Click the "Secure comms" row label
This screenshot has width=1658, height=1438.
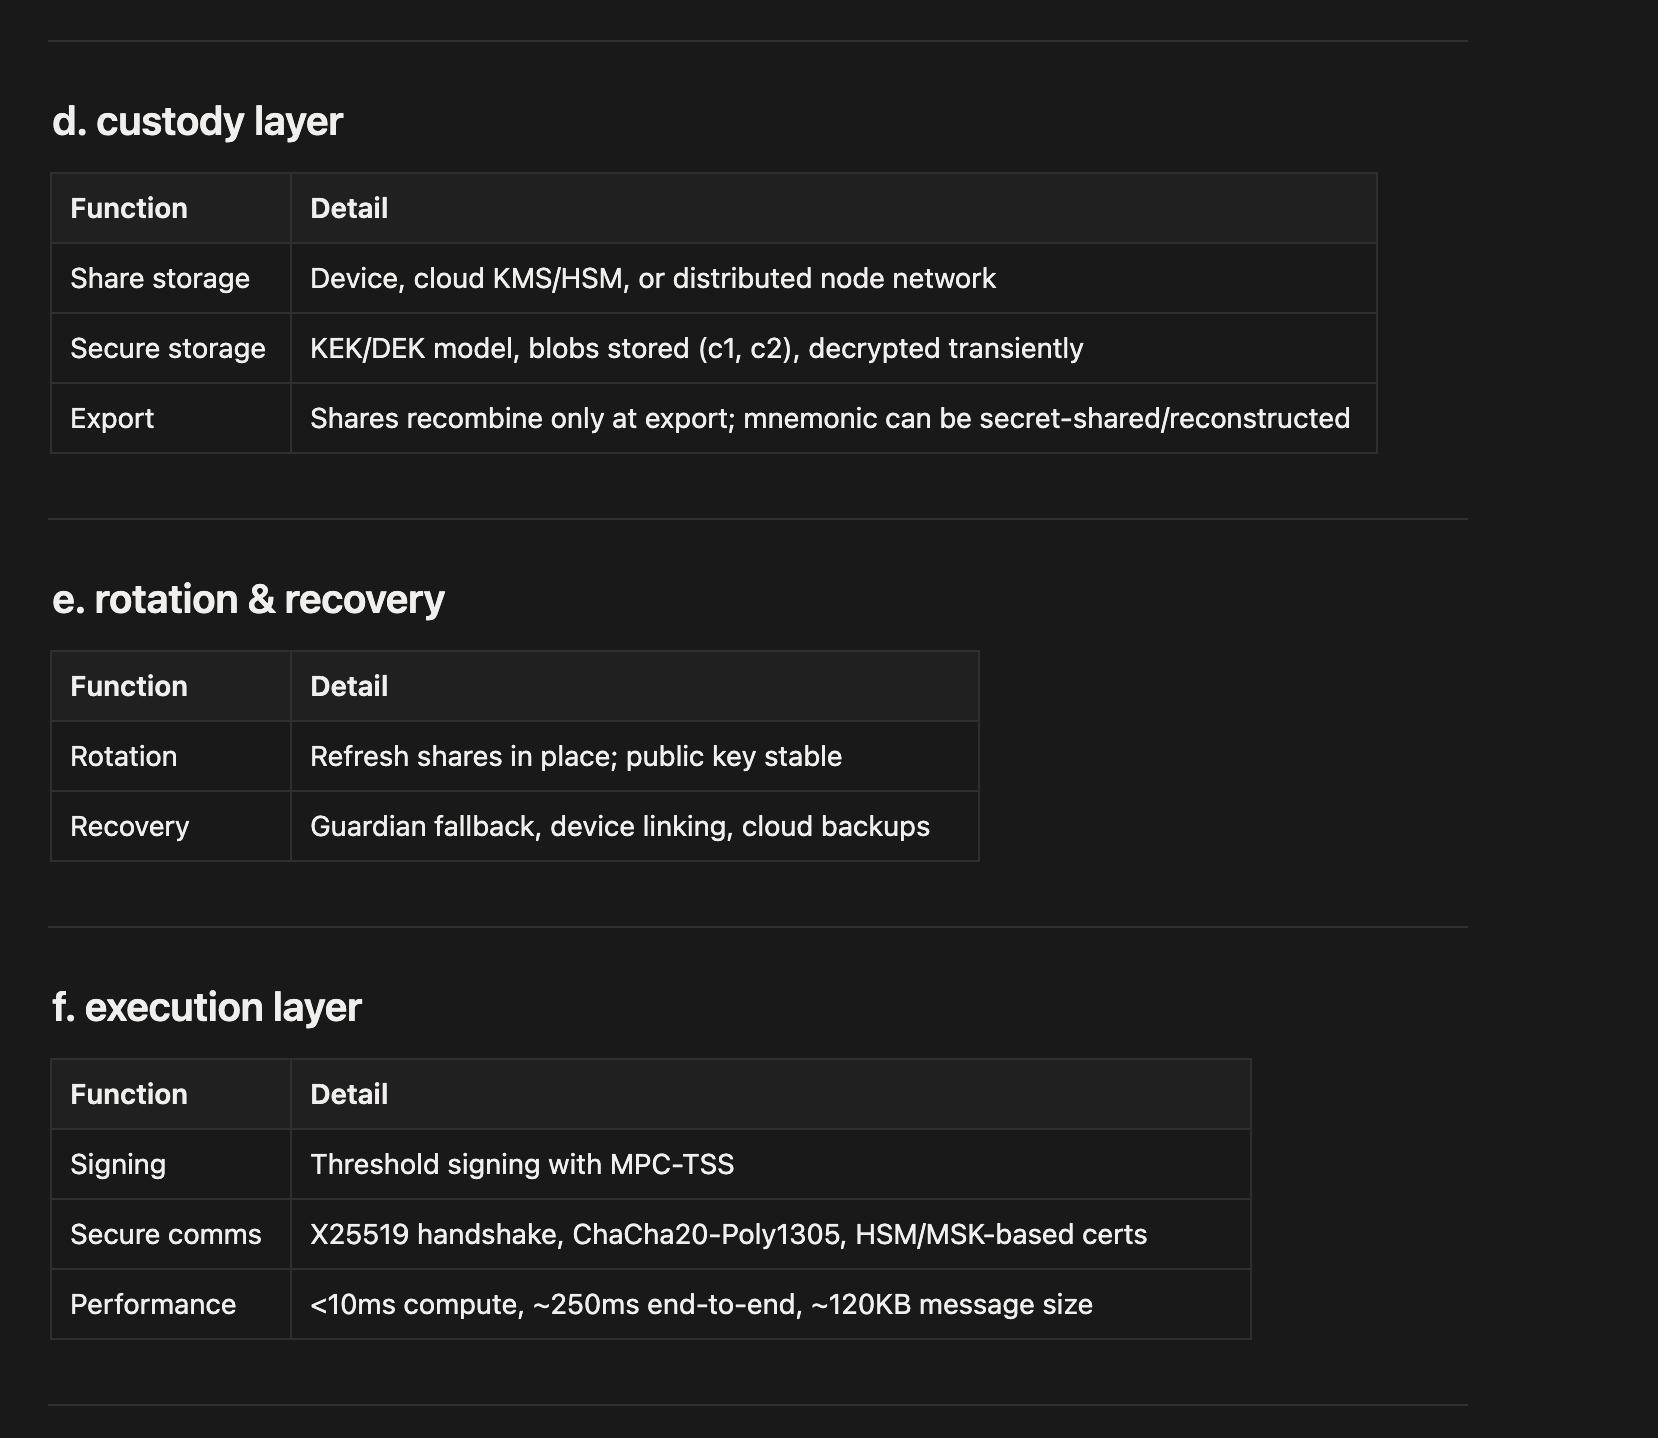(x=165, y=1234)
